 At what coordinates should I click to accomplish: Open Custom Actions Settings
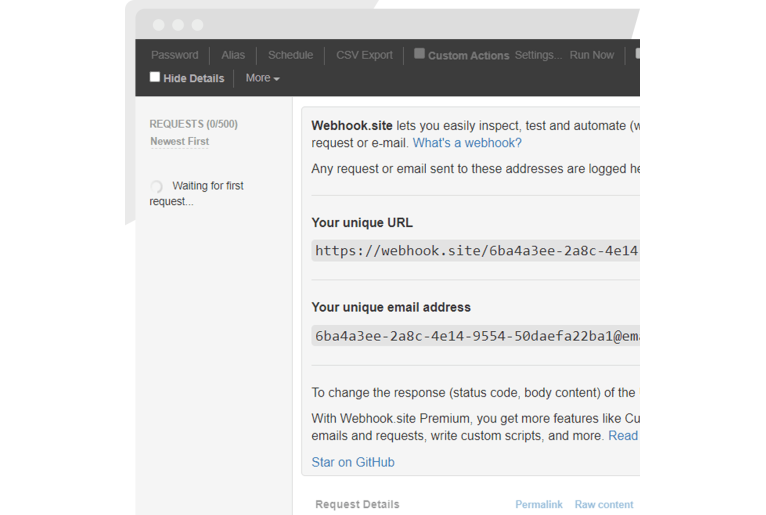point(538,55)
